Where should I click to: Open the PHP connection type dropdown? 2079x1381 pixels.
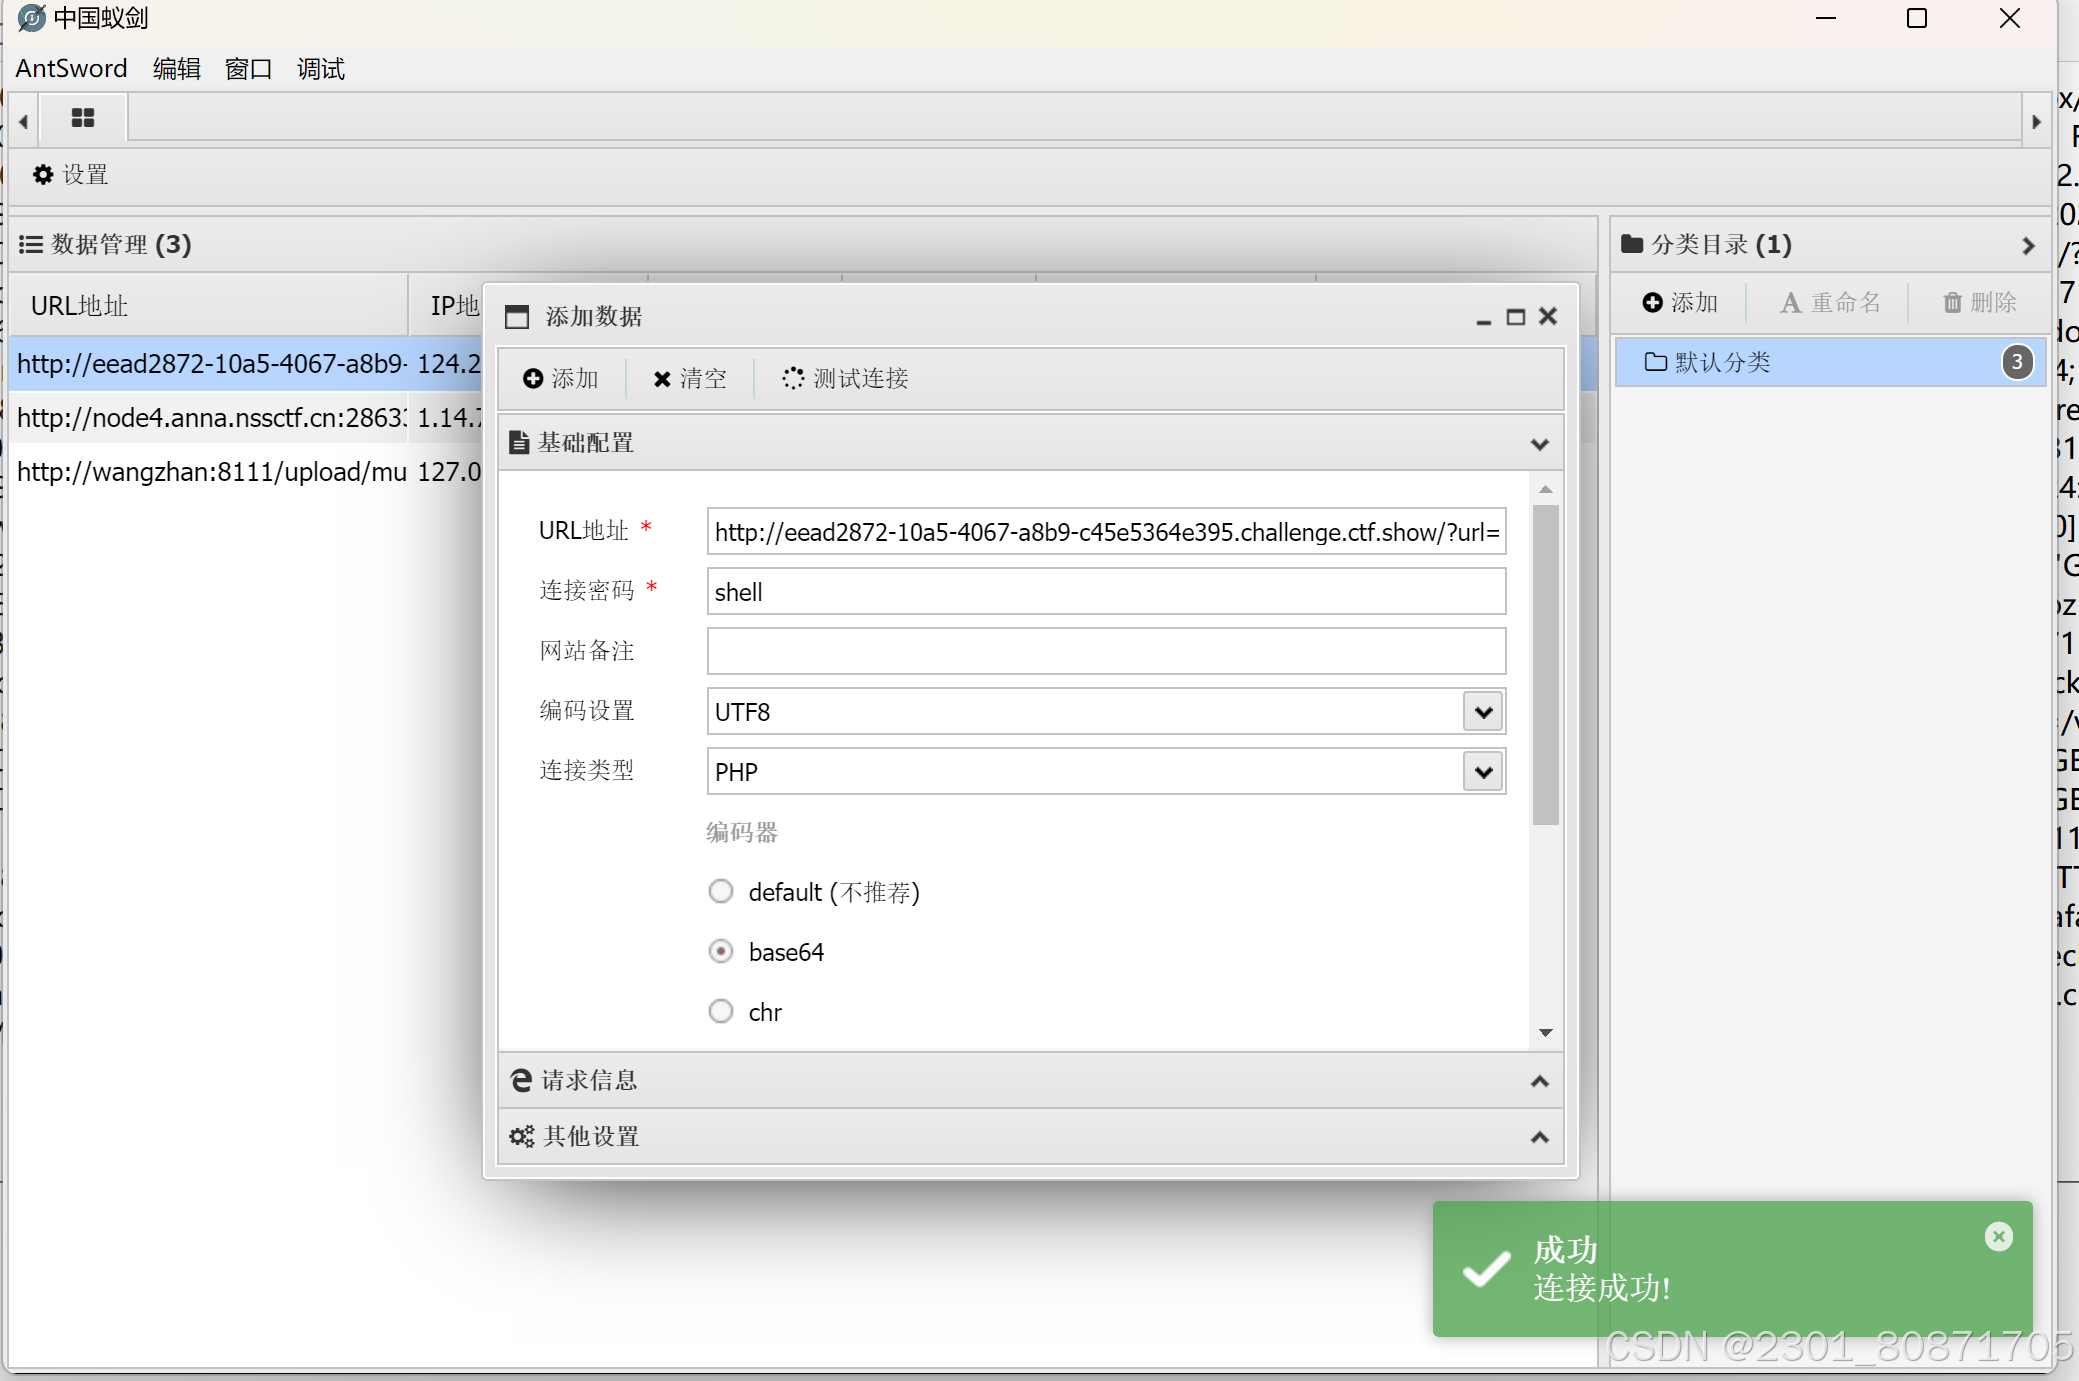(x=1483, y=772)
